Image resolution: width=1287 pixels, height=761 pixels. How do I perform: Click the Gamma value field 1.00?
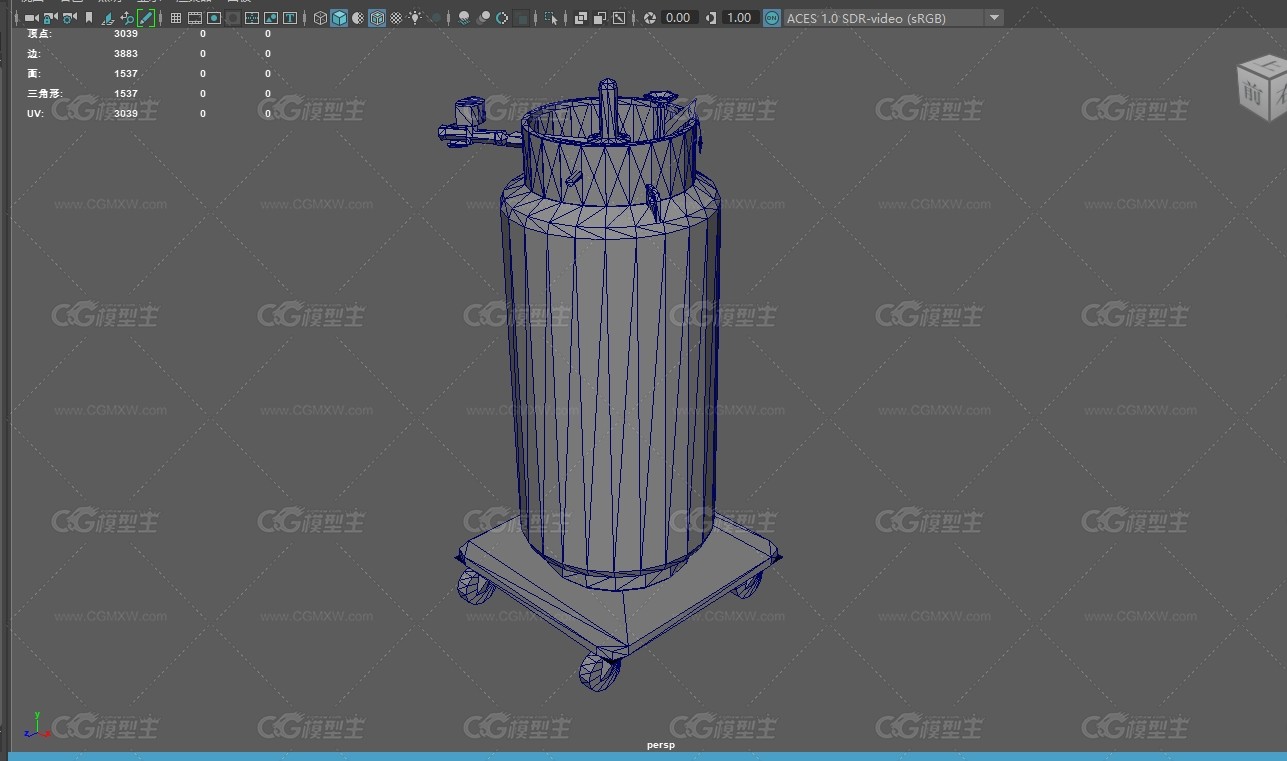[x=739, y=18]
